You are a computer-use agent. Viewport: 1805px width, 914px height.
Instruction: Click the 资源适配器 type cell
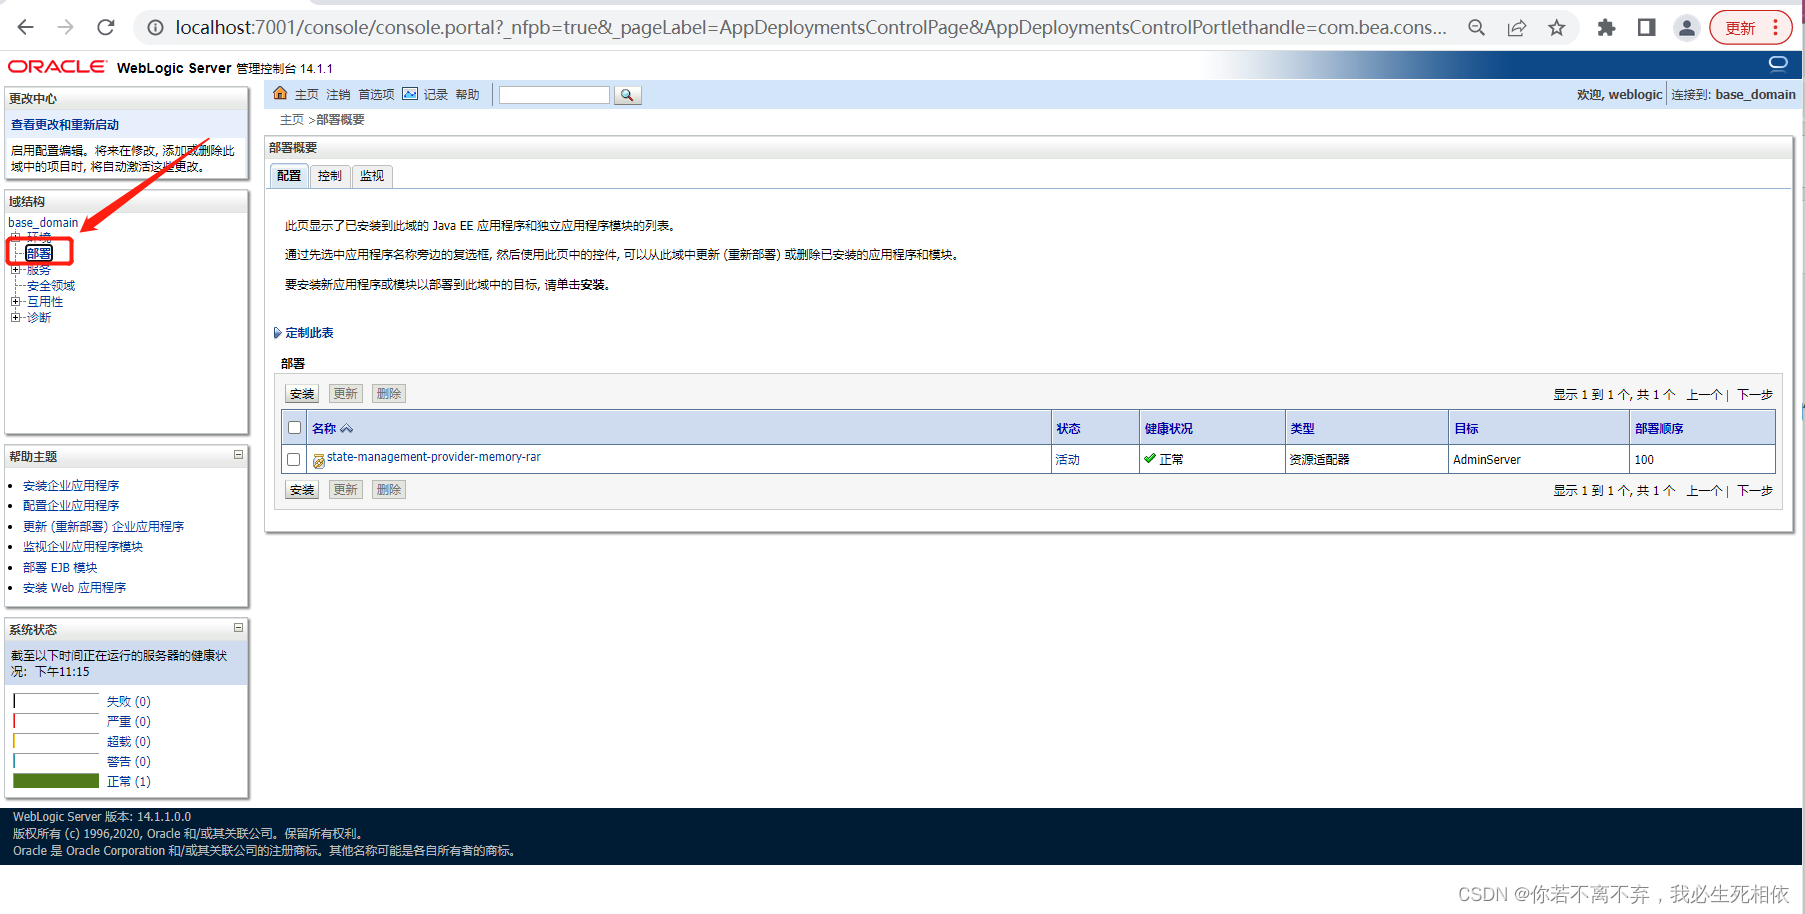(1320, 460)
